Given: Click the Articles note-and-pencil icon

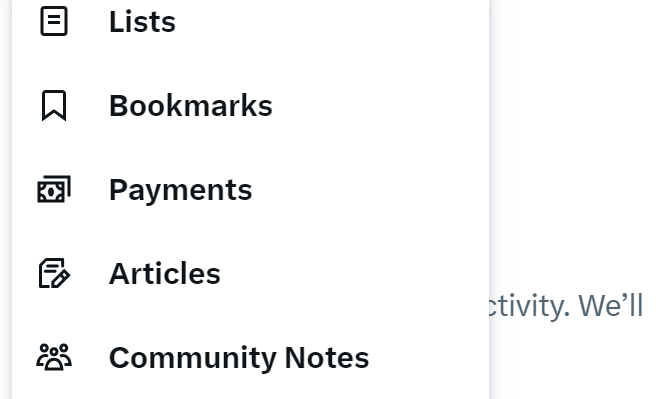Looking at the screenshot, I should 54,273.
